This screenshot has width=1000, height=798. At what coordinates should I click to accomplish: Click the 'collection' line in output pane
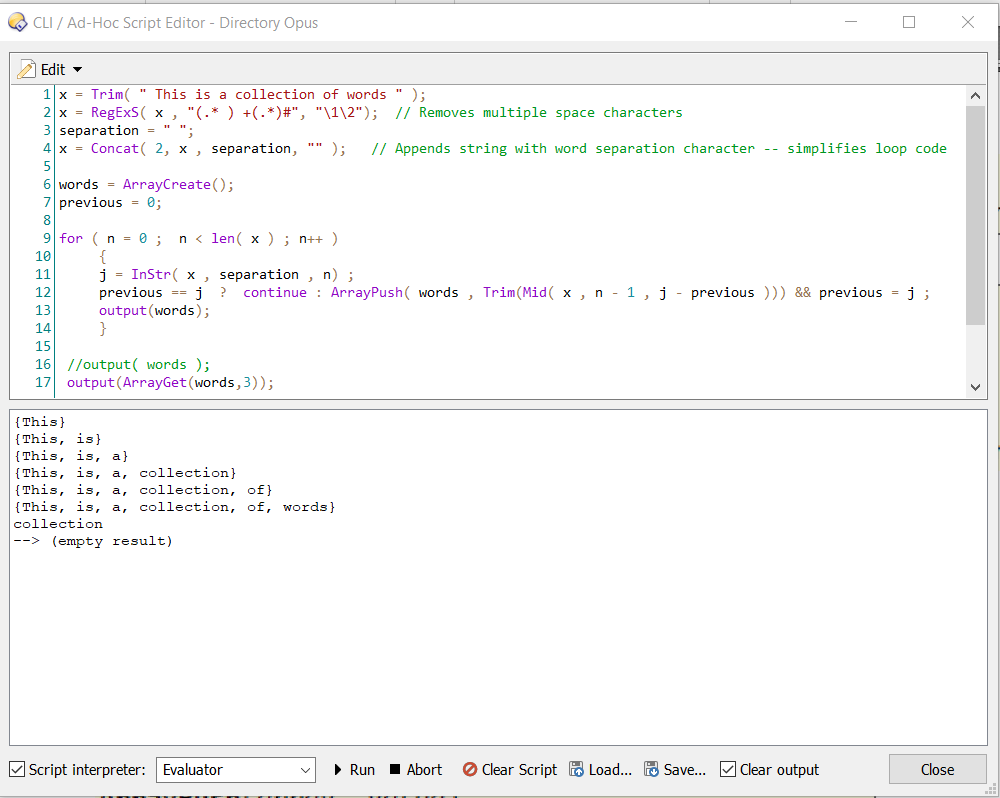58,524
